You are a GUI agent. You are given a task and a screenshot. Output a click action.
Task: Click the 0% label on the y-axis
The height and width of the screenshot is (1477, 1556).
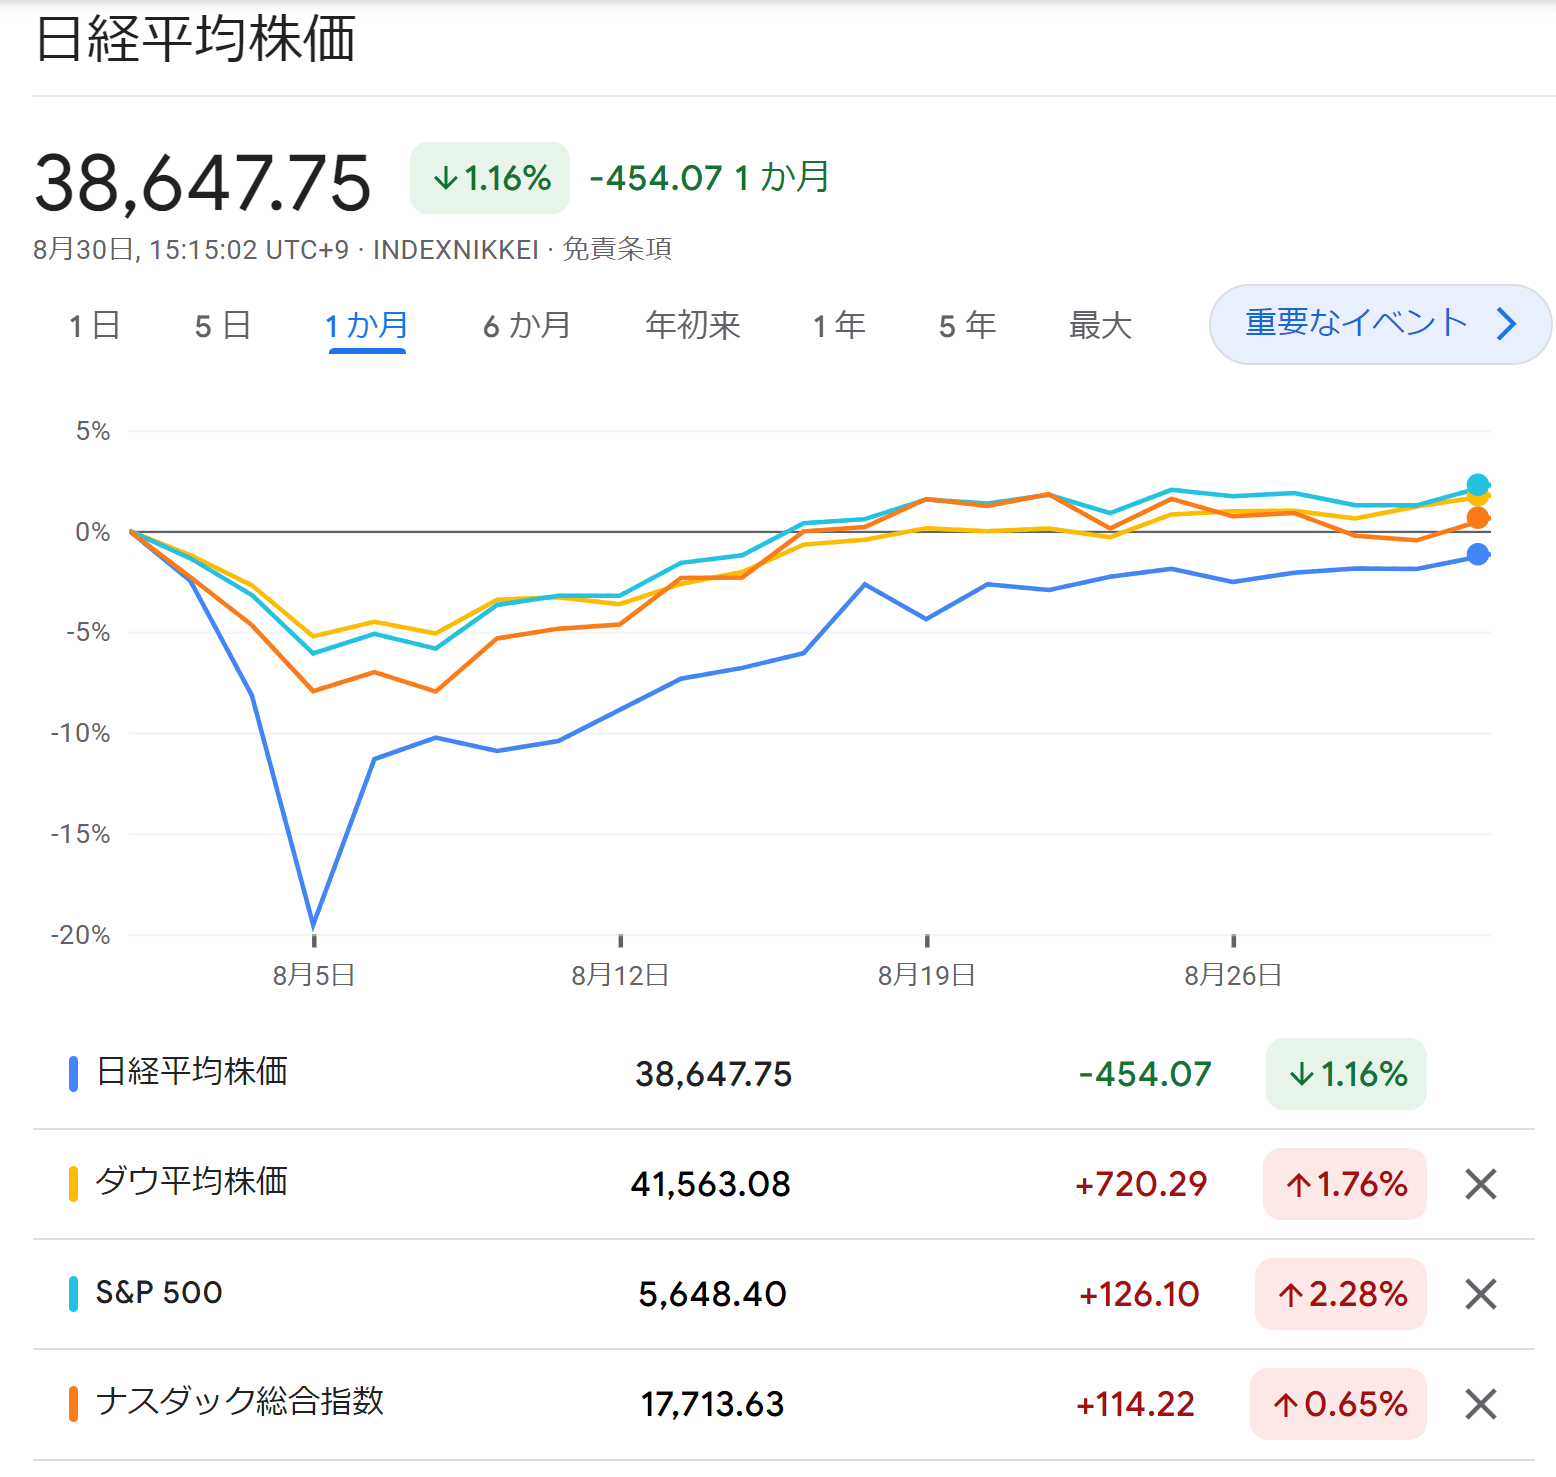(93, 532)
